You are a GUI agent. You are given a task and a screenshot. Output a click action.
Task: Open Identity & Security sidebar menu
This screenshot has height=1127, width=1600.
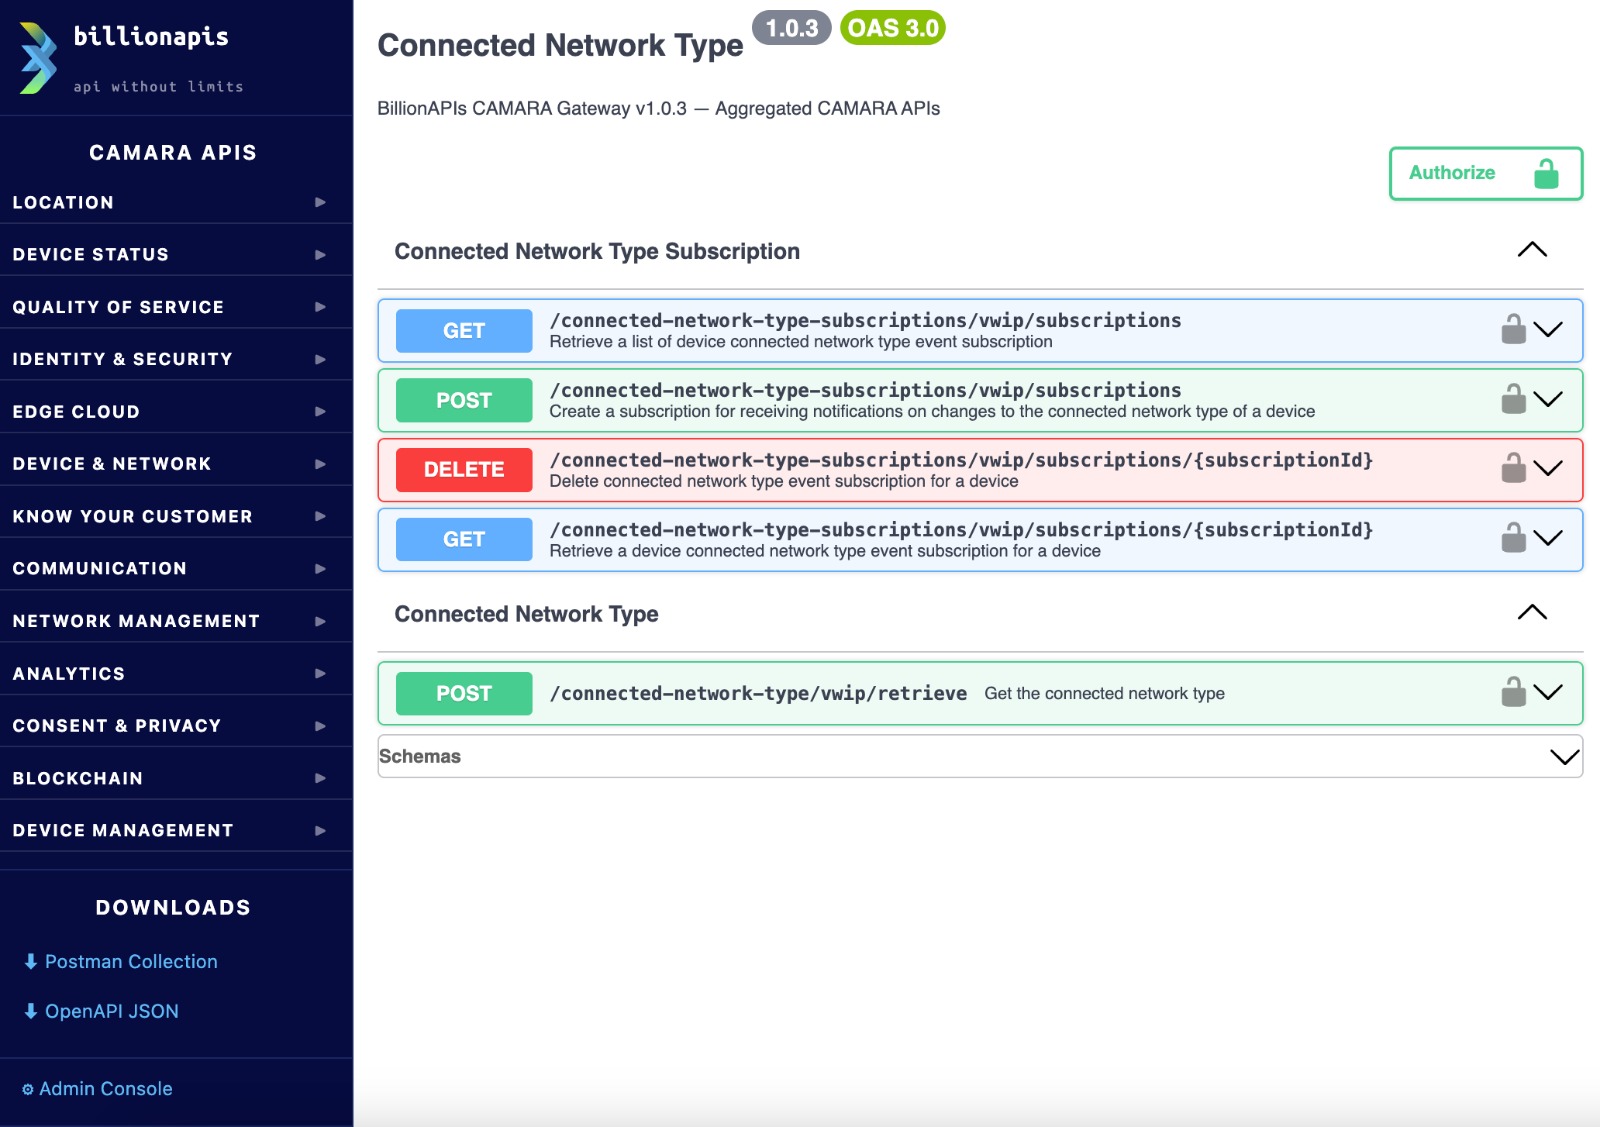[176, 359]
